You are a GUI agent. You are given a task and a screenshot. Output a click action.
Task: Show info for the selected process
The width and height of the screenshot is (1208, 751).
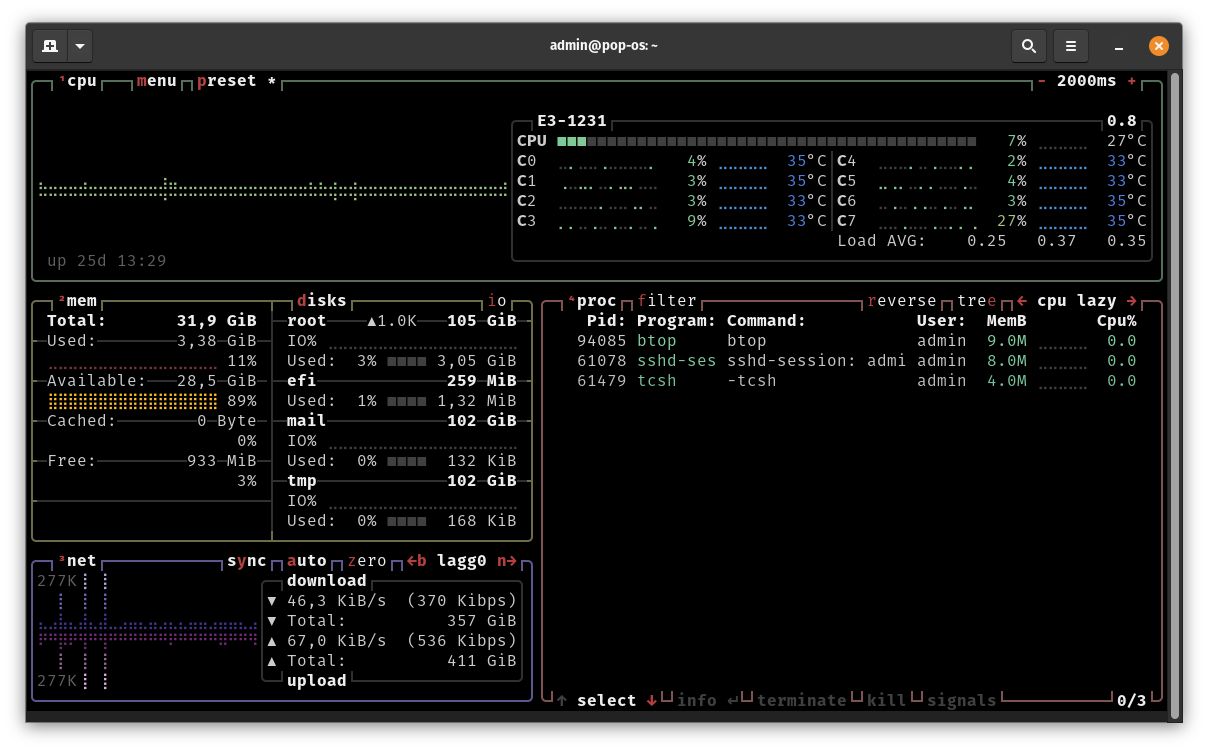pos(697,701)
